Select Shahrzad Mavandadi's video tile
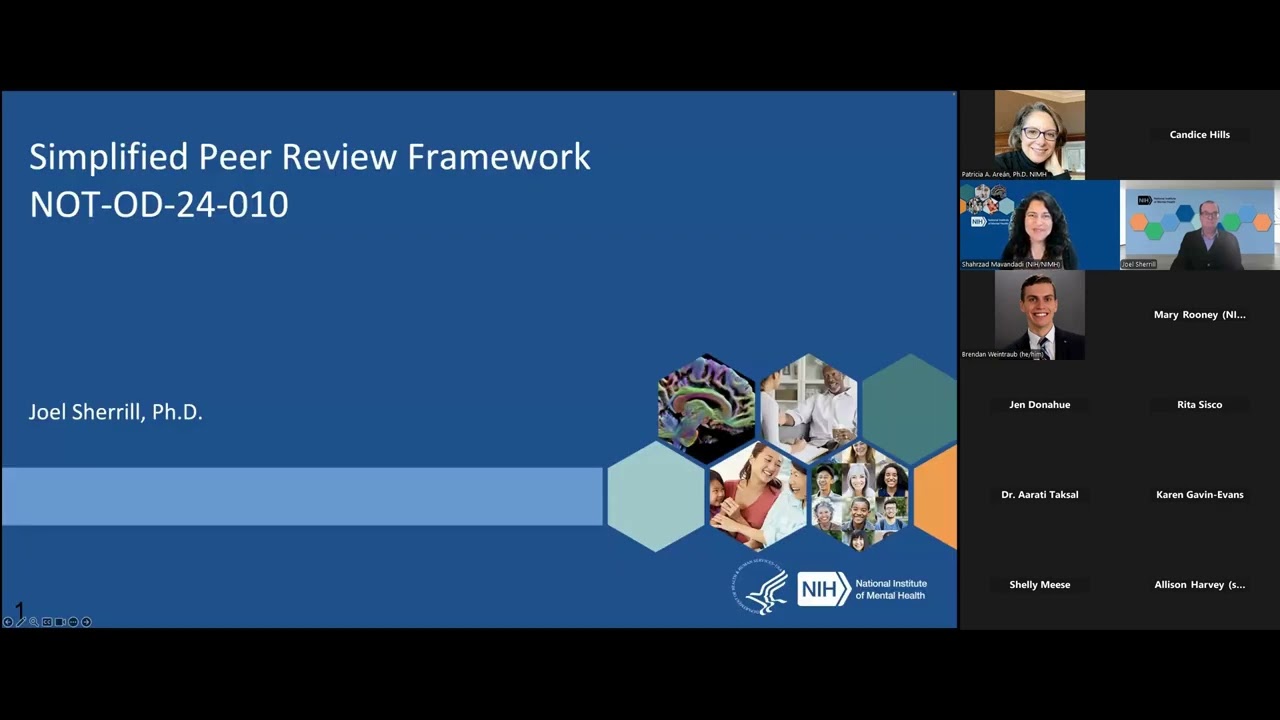The image size is (1280, 720). (1039, 225)
